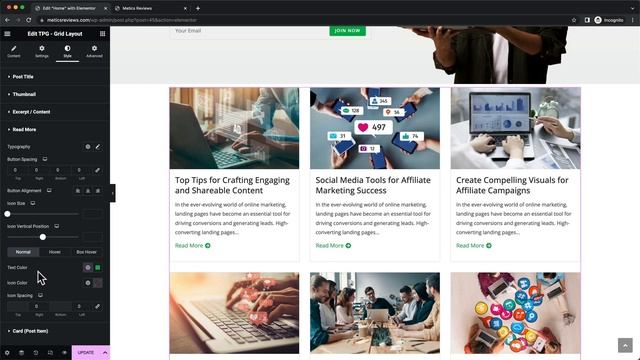Open the Advanced tab
Screen dimensions: 640x360
click(x=94, y=51)
